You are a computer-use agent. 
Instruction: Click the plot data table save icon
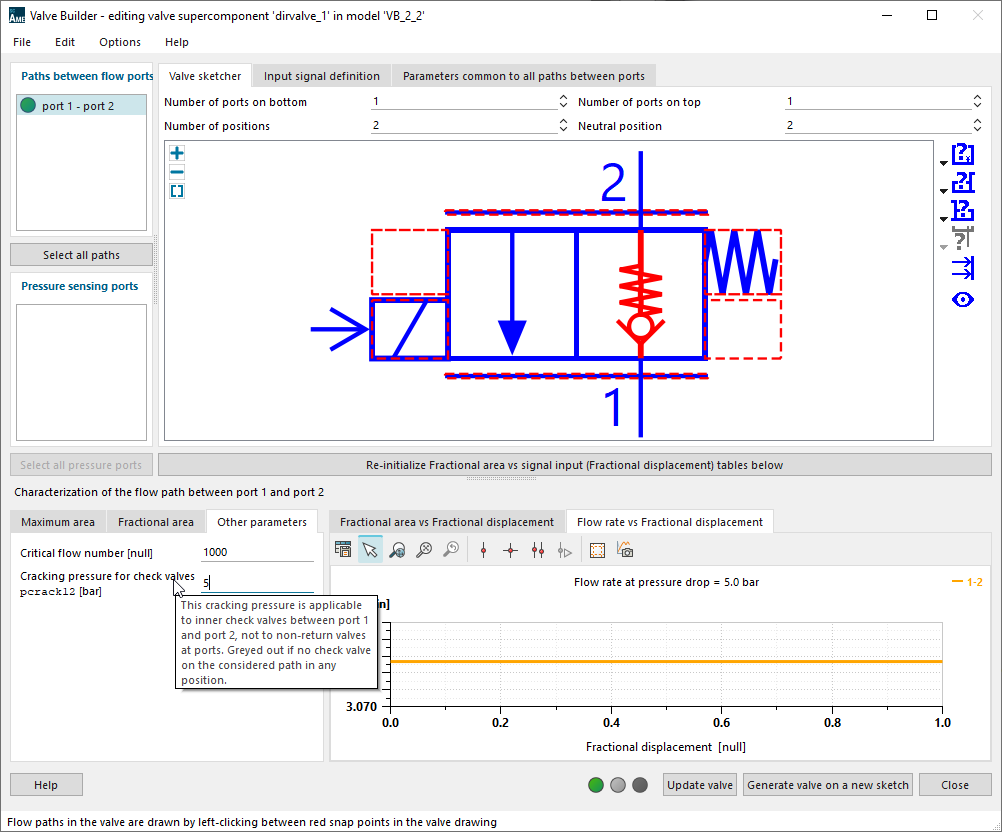click(x=343, y=549)
